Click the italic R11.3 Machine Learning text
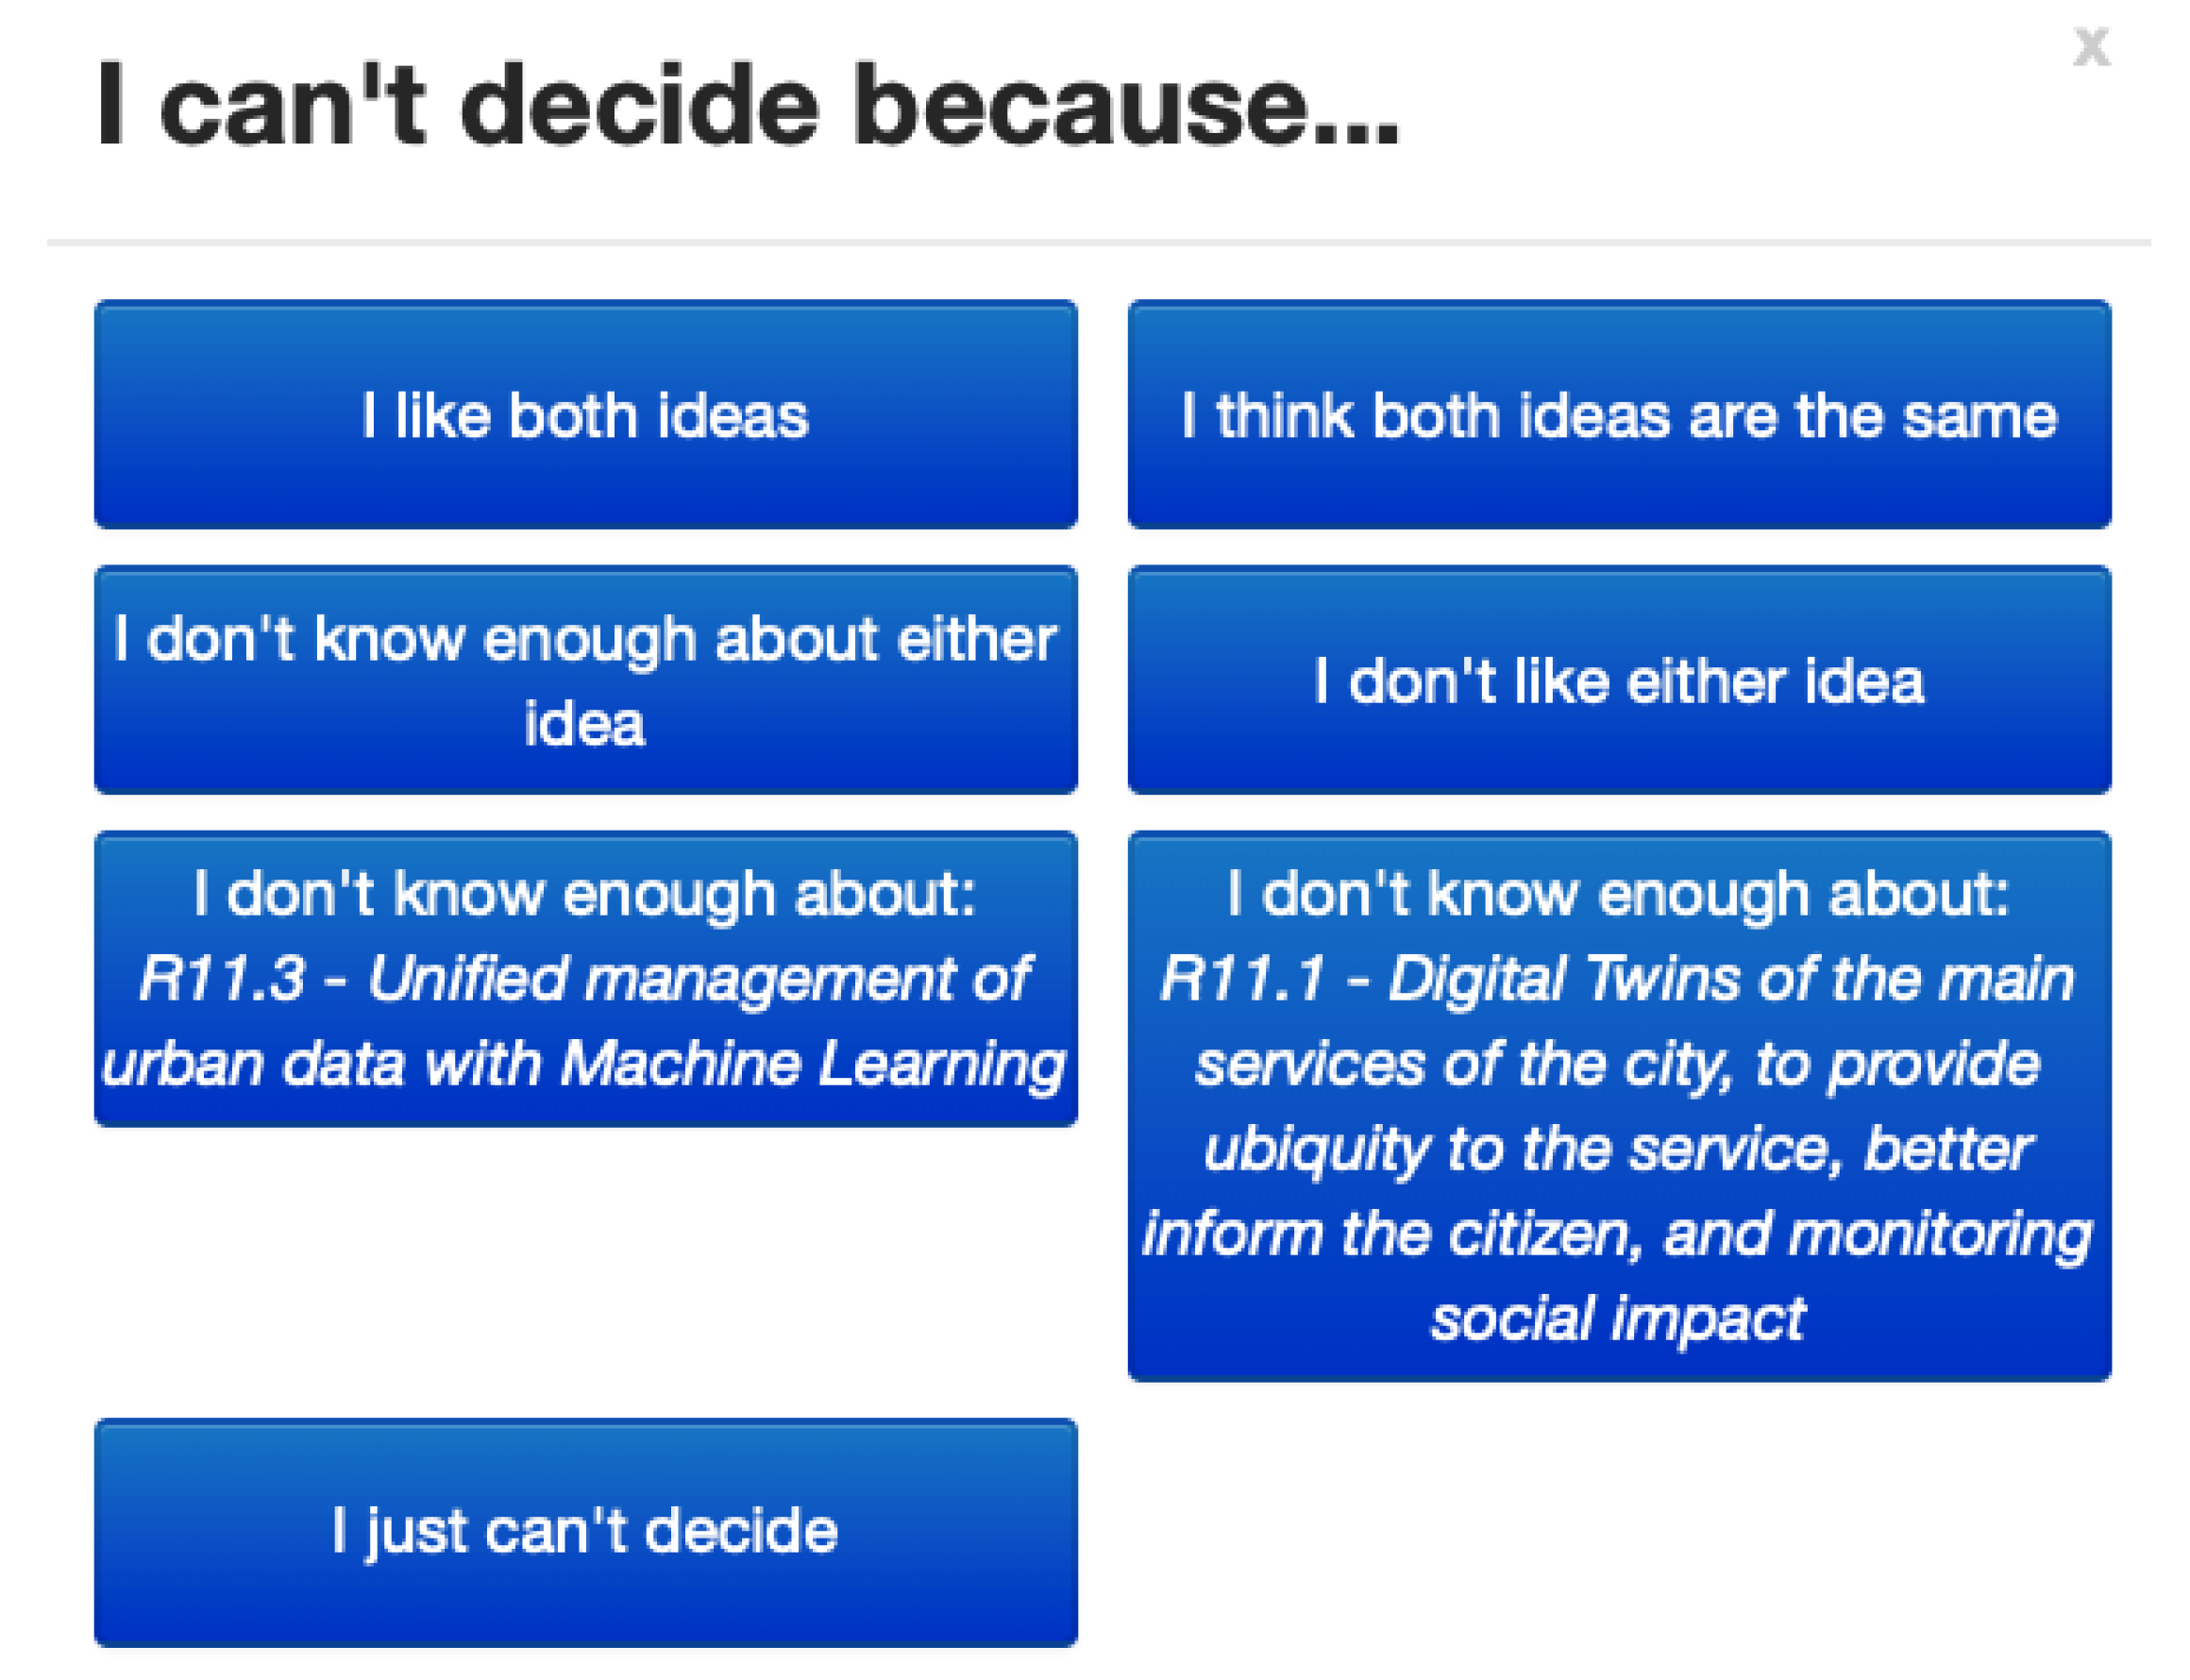The image size is (2190, 1680). pyautogui.click(x=585, y=1020)
